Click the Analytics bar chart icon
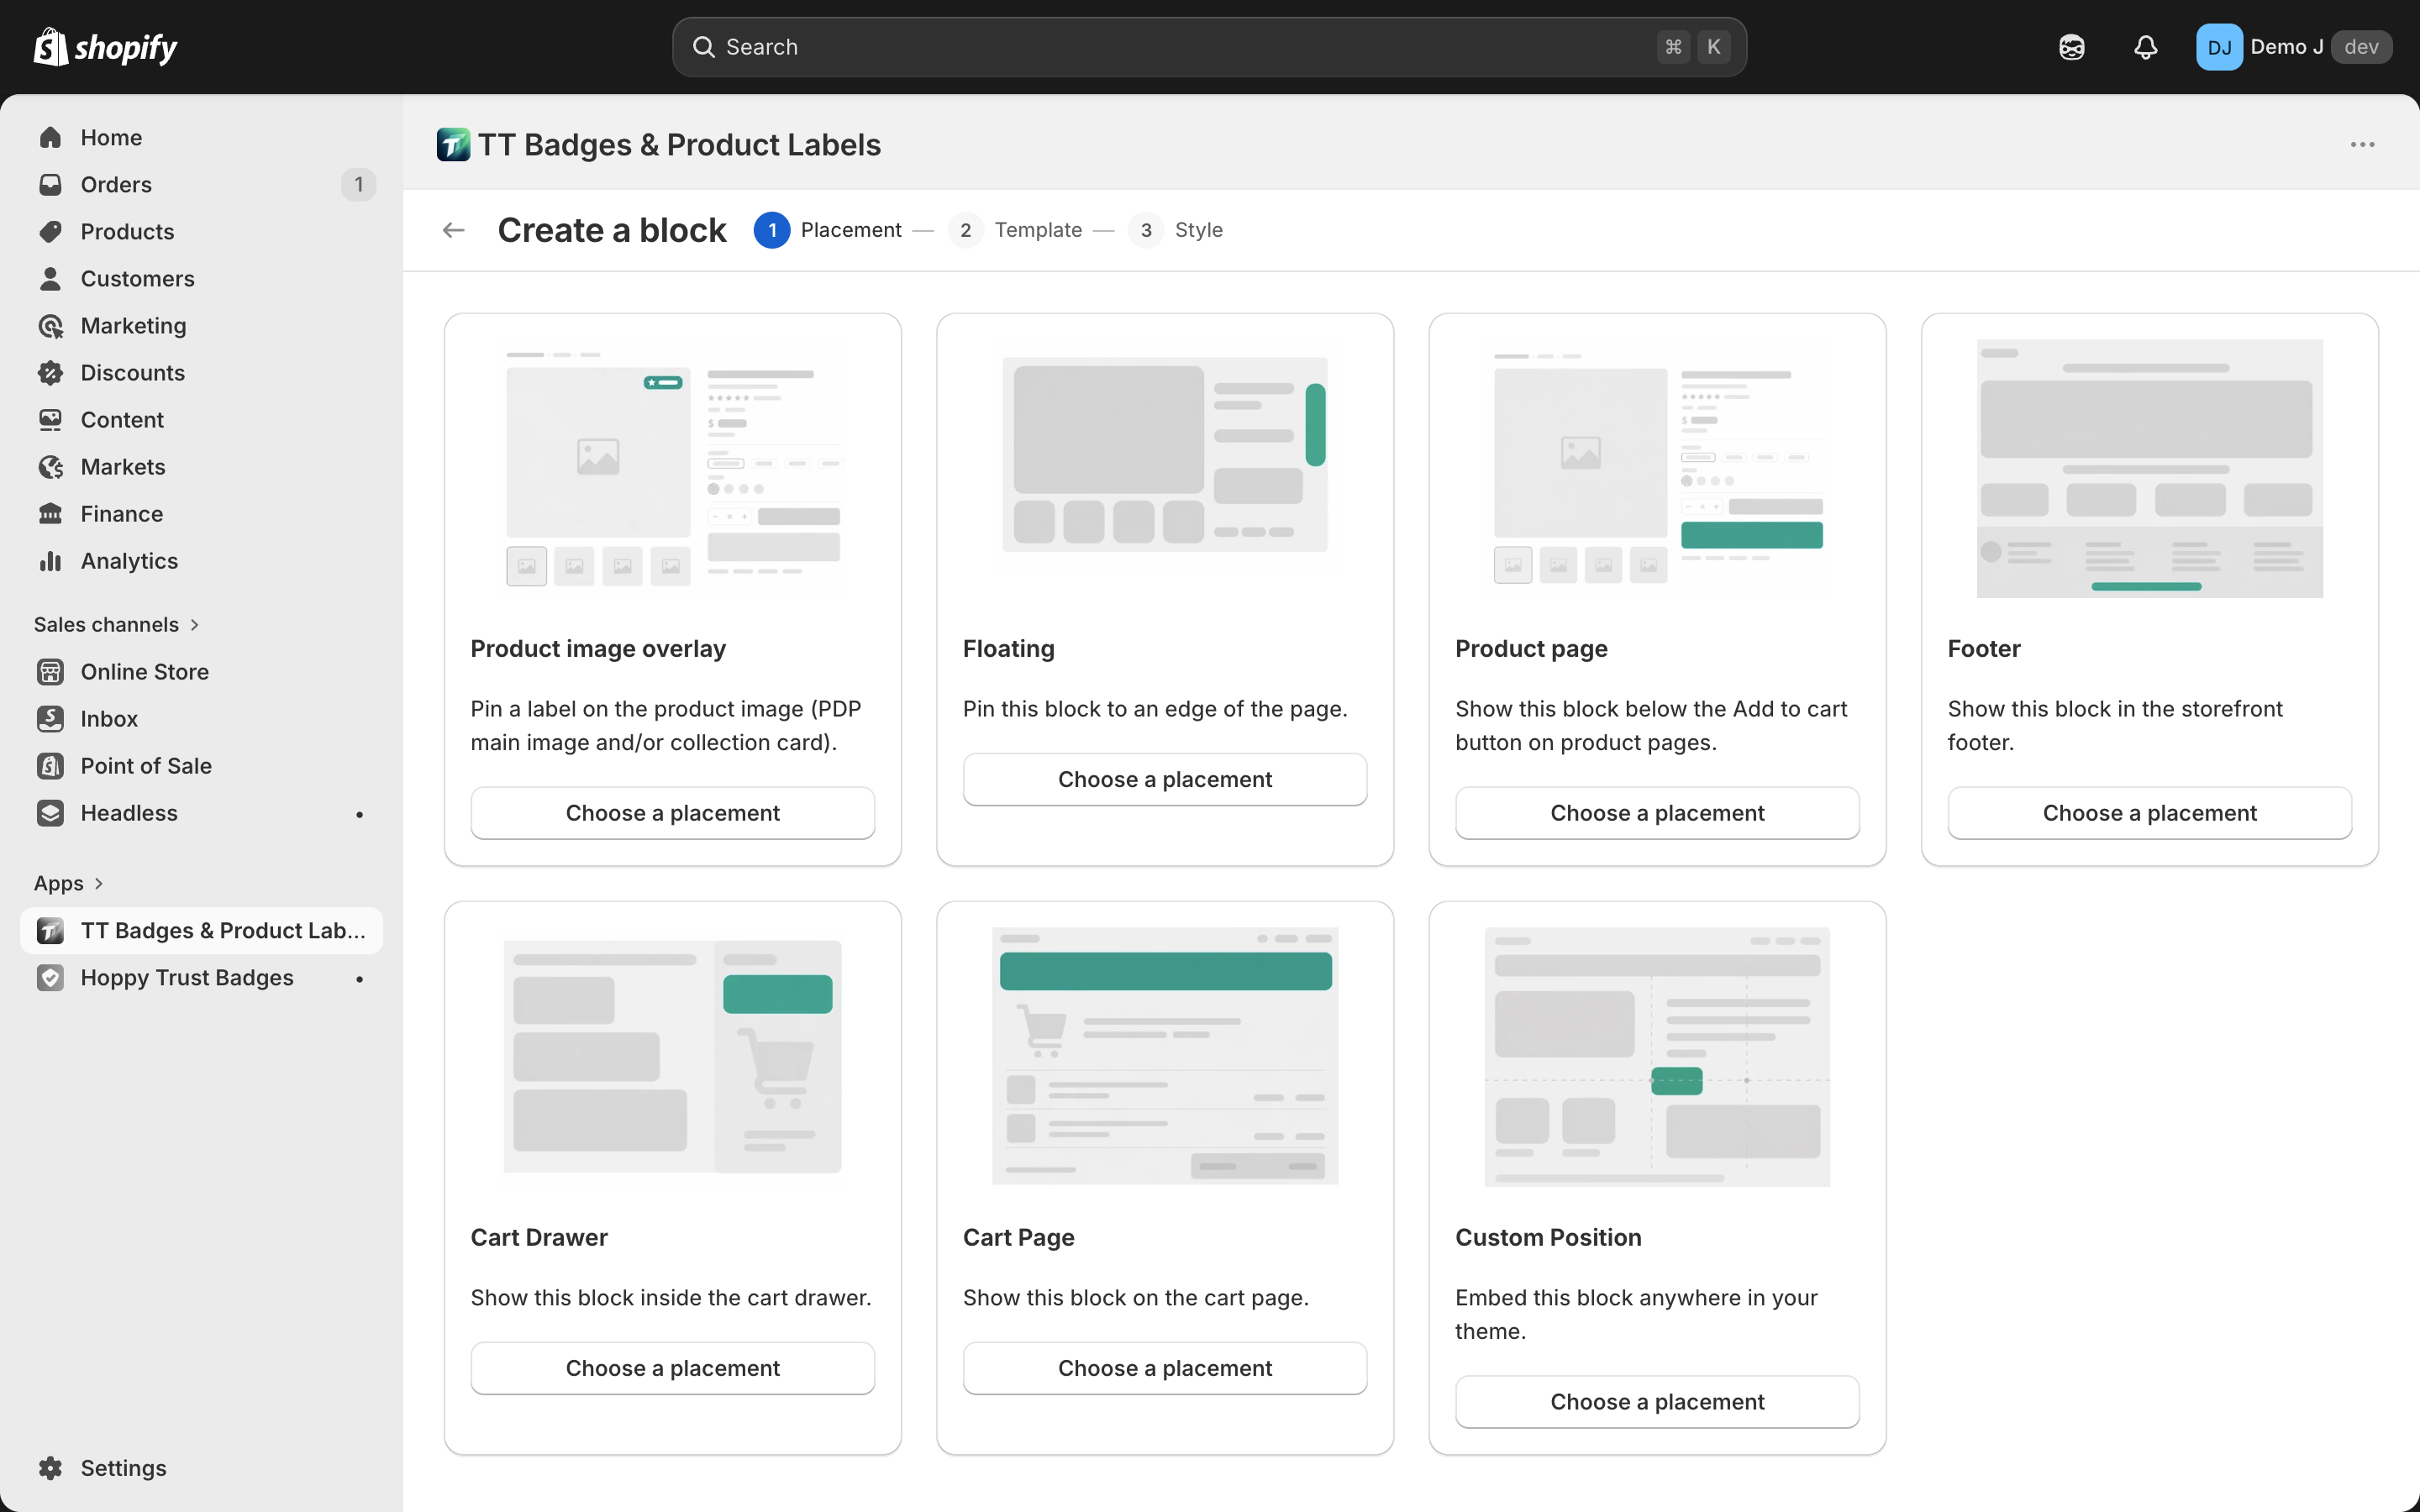Viewport: 2420px width, 1512px height. coord(50,560)
